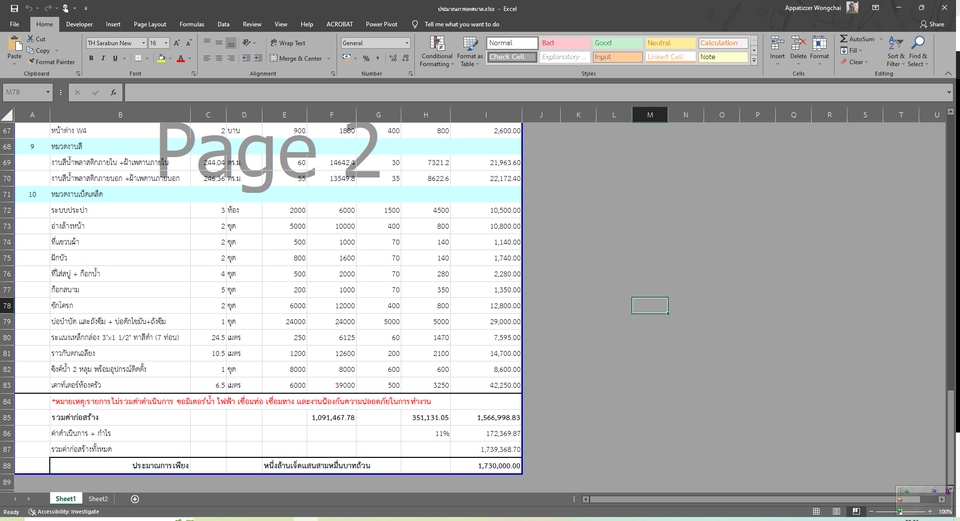Switch to Page Break Preview view icon

856,511
